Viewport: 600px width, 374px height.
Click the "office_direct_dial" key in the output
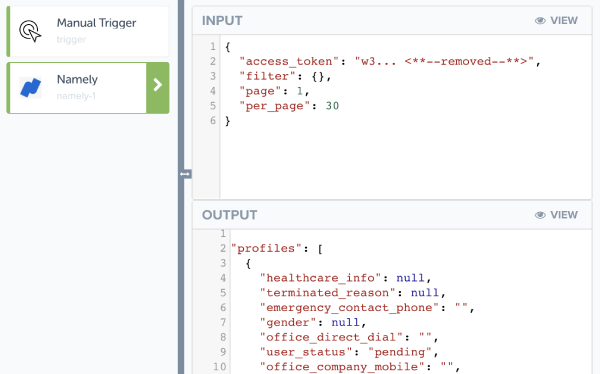(331, 337)
